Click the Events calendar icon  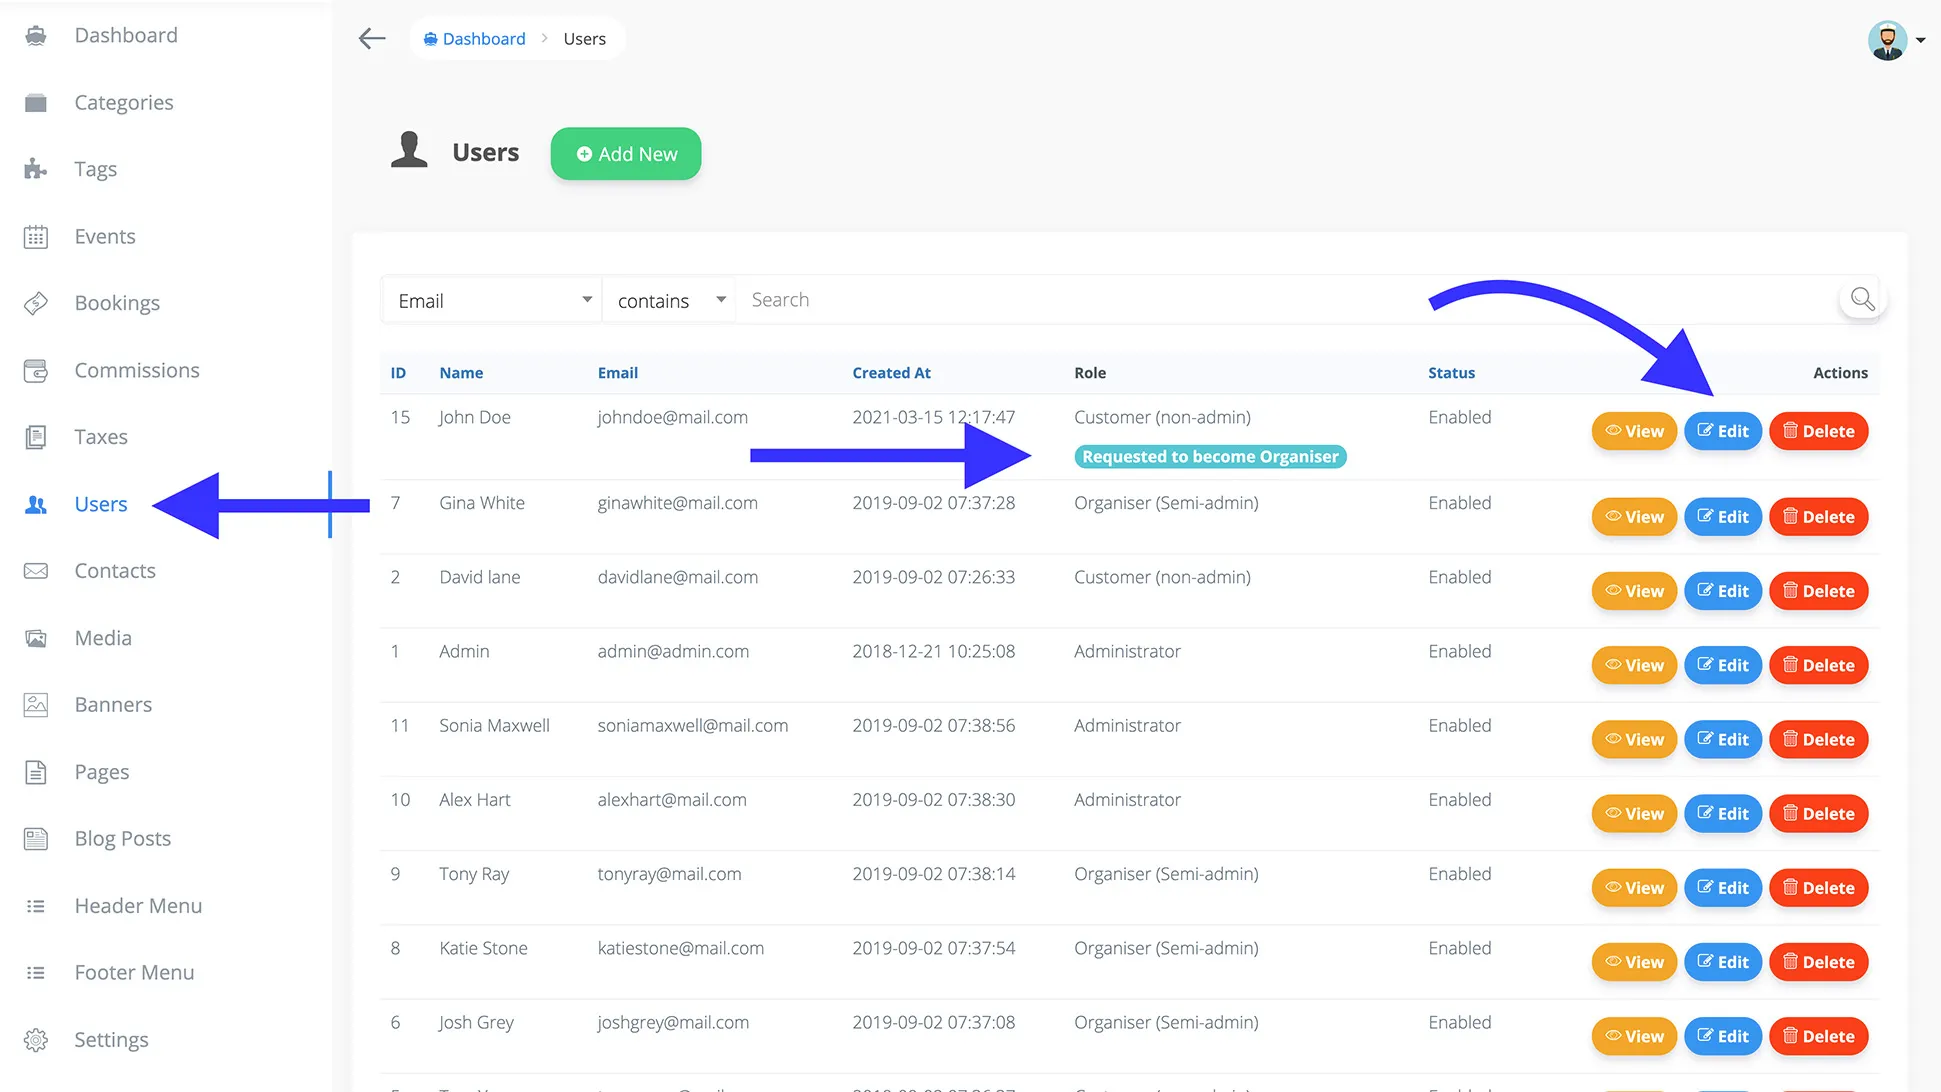[x=36, y=237]
